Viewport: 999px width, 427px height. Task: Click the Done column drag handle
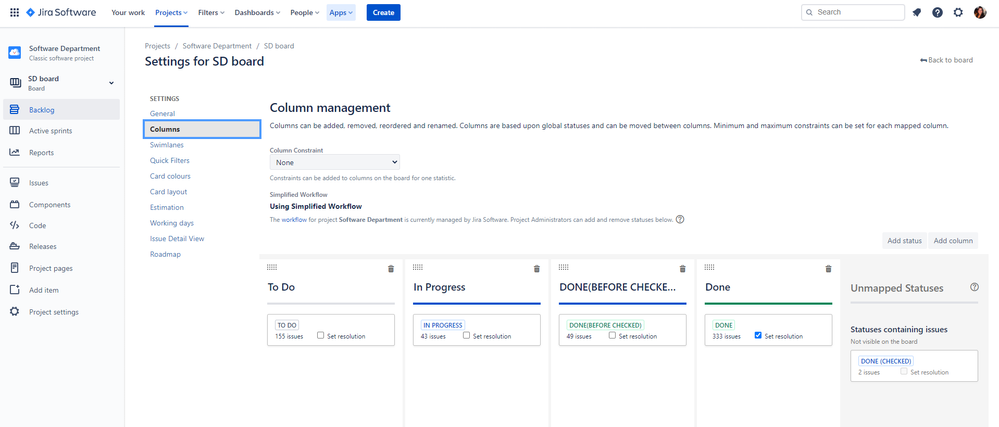click(710, 267)
